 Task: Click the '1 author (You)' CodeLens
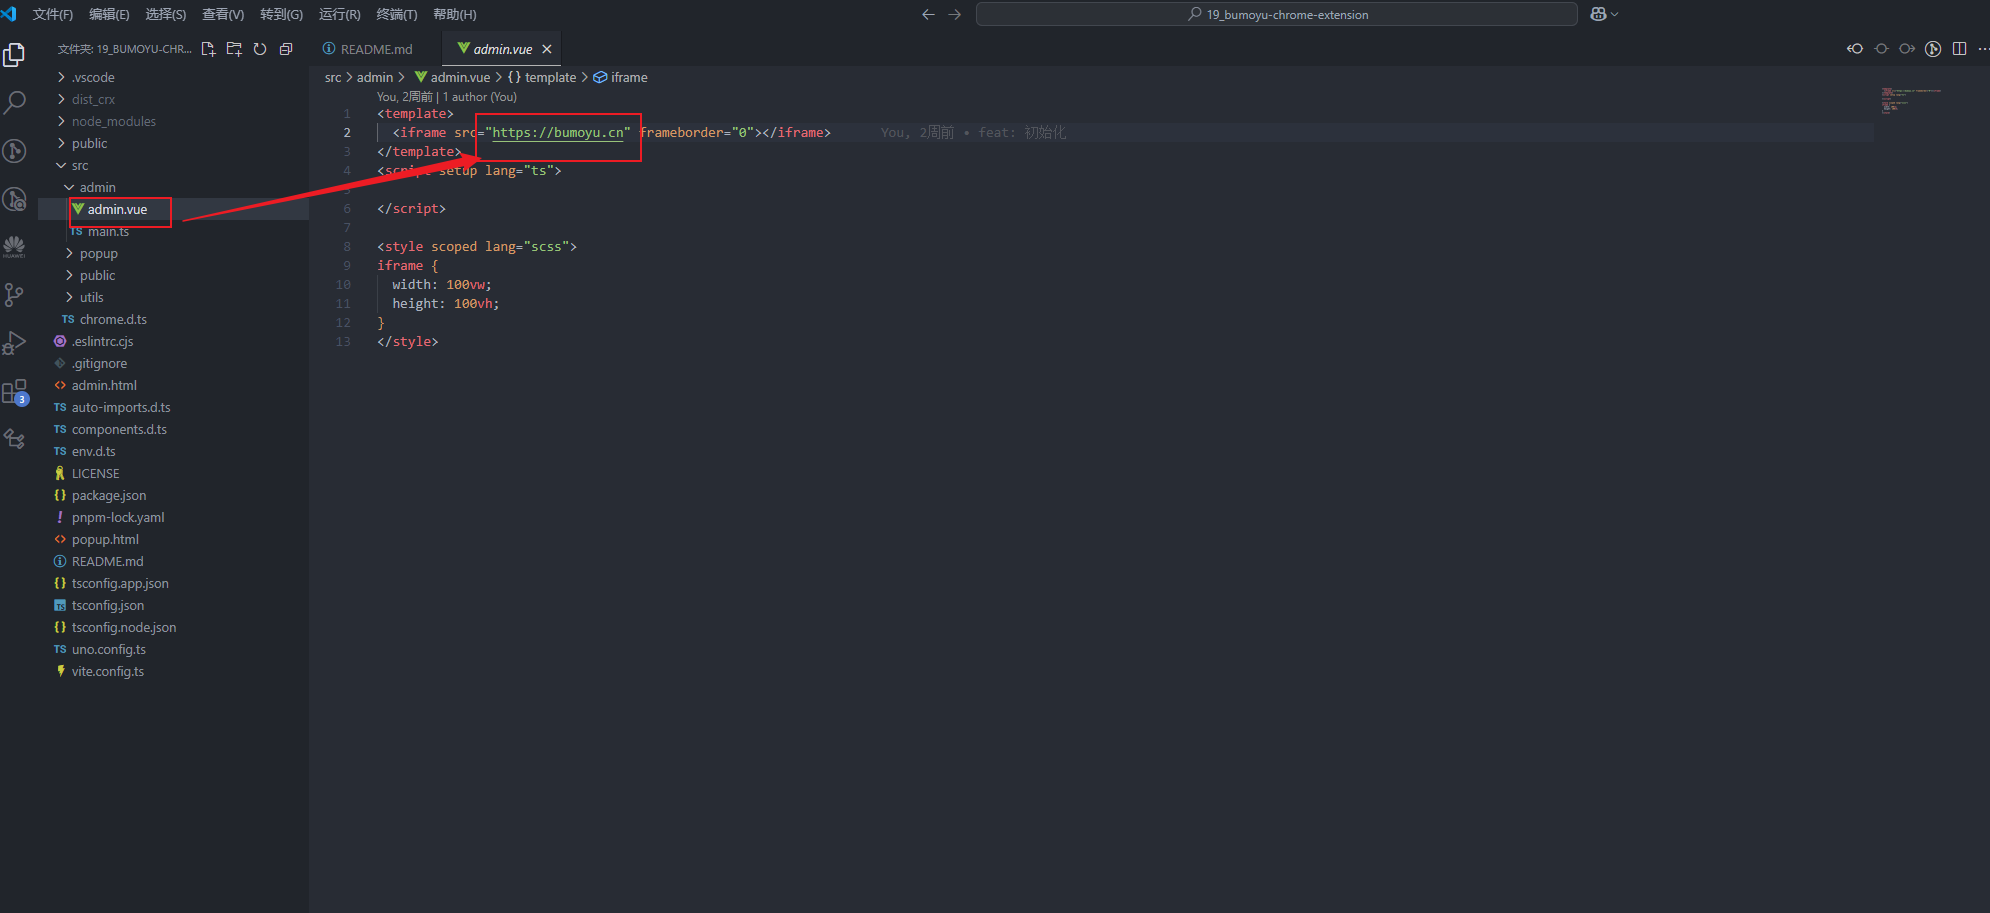coord(480,97)
